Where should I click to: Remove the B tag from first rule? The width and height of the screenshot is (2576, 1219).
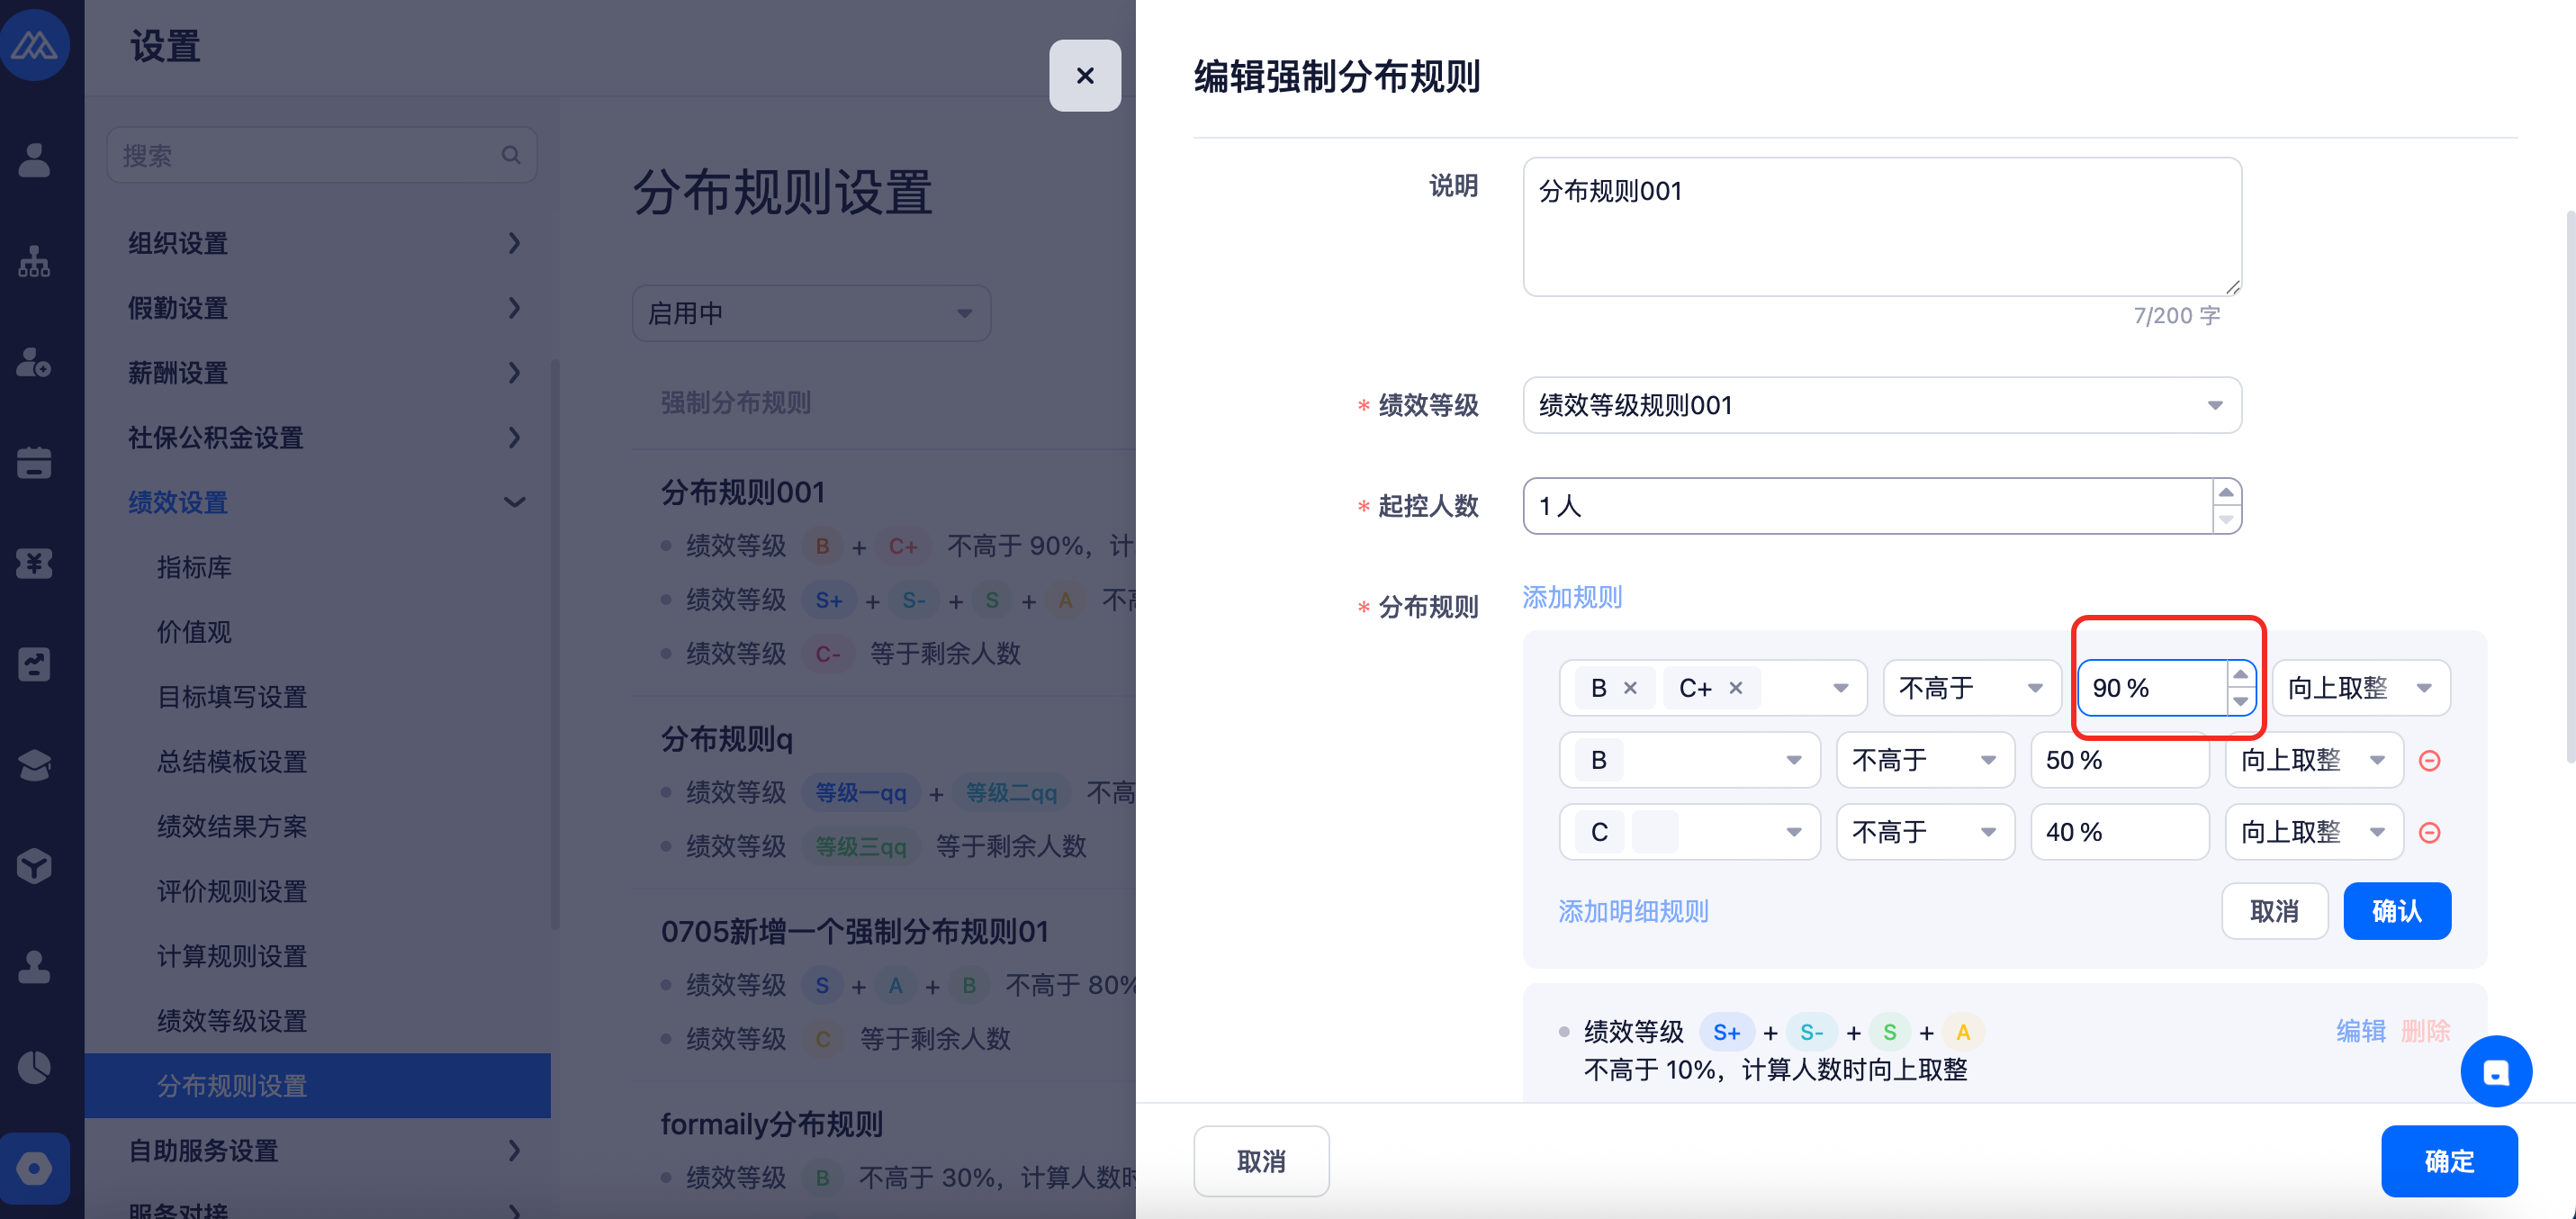1630,688
